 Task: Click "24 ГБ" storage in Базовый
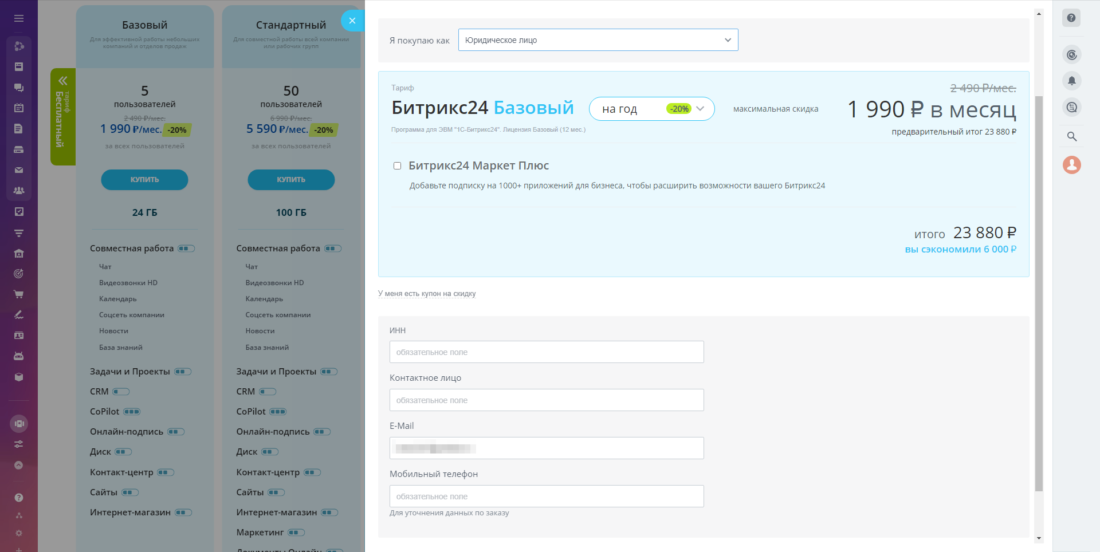click(x=145, y=213)
